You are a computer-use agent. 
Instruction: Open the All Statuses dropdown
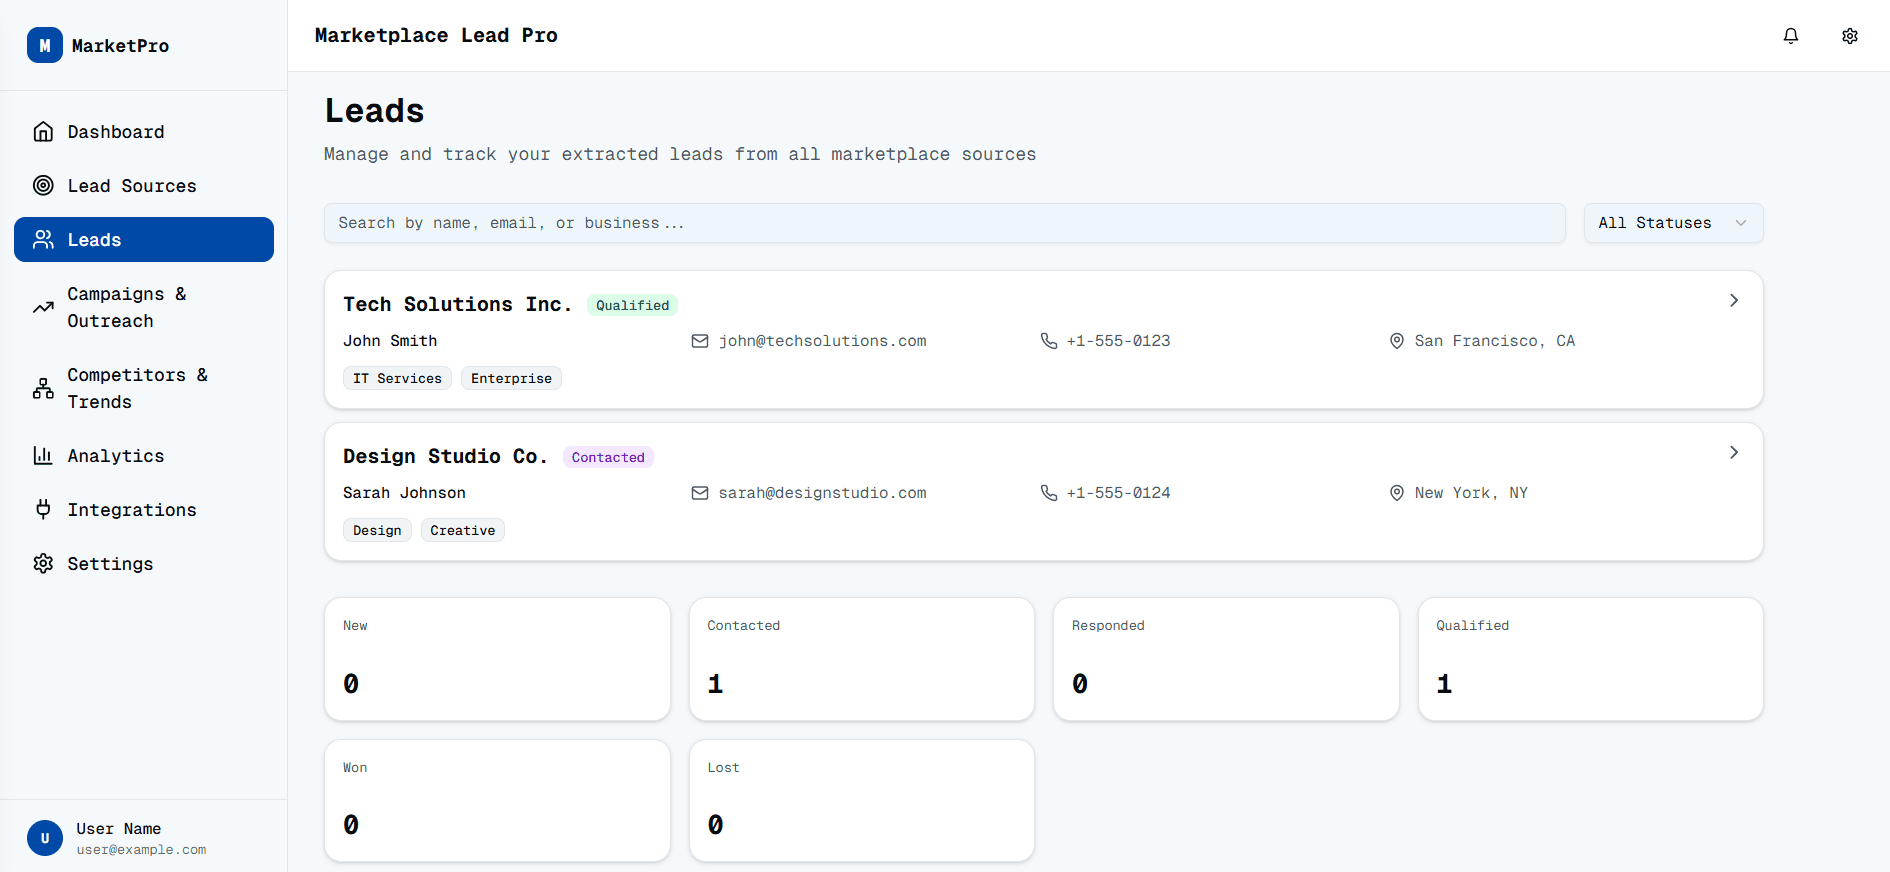[x=1672, y=223]
